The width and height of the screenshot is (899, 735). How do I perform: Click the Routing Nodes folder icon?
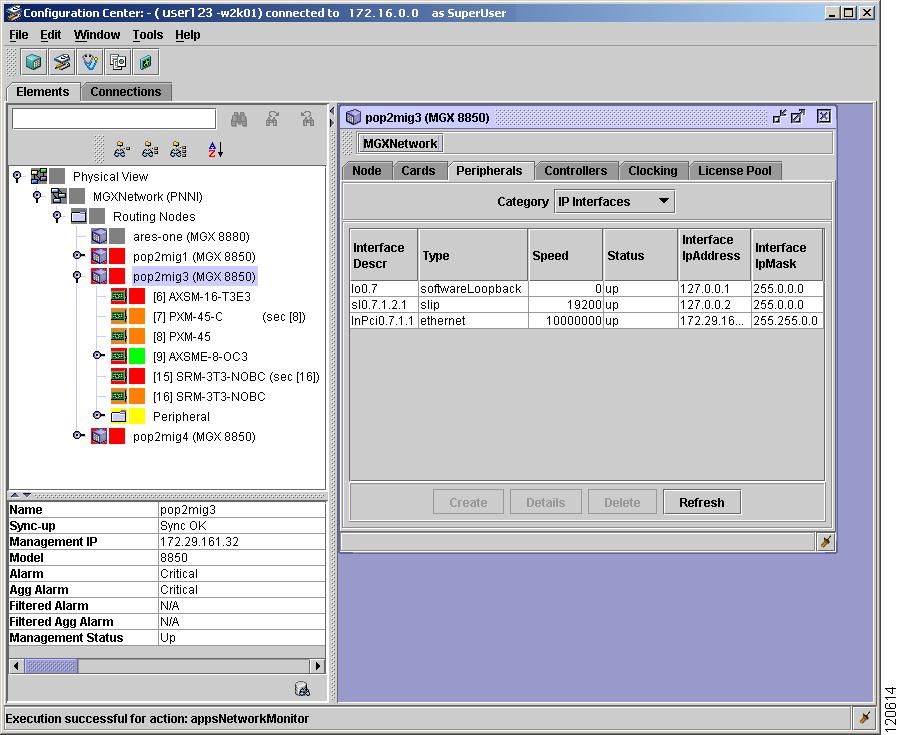pyautogui.click(x=79, y=216)
